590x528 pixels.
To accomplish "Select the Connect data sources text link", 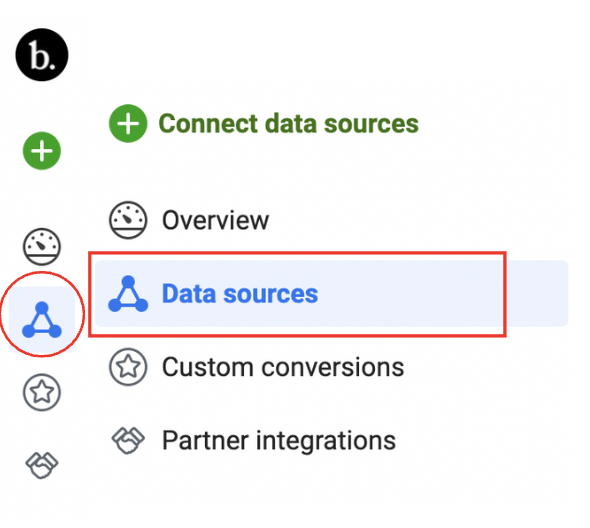I will (x=289, y=123).
